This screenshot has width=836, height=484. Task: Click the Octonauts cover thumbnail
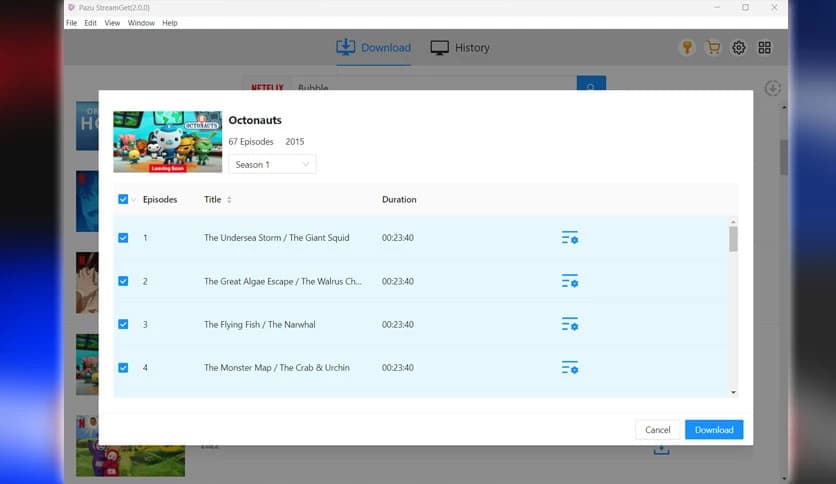click(x=167, y=142)
